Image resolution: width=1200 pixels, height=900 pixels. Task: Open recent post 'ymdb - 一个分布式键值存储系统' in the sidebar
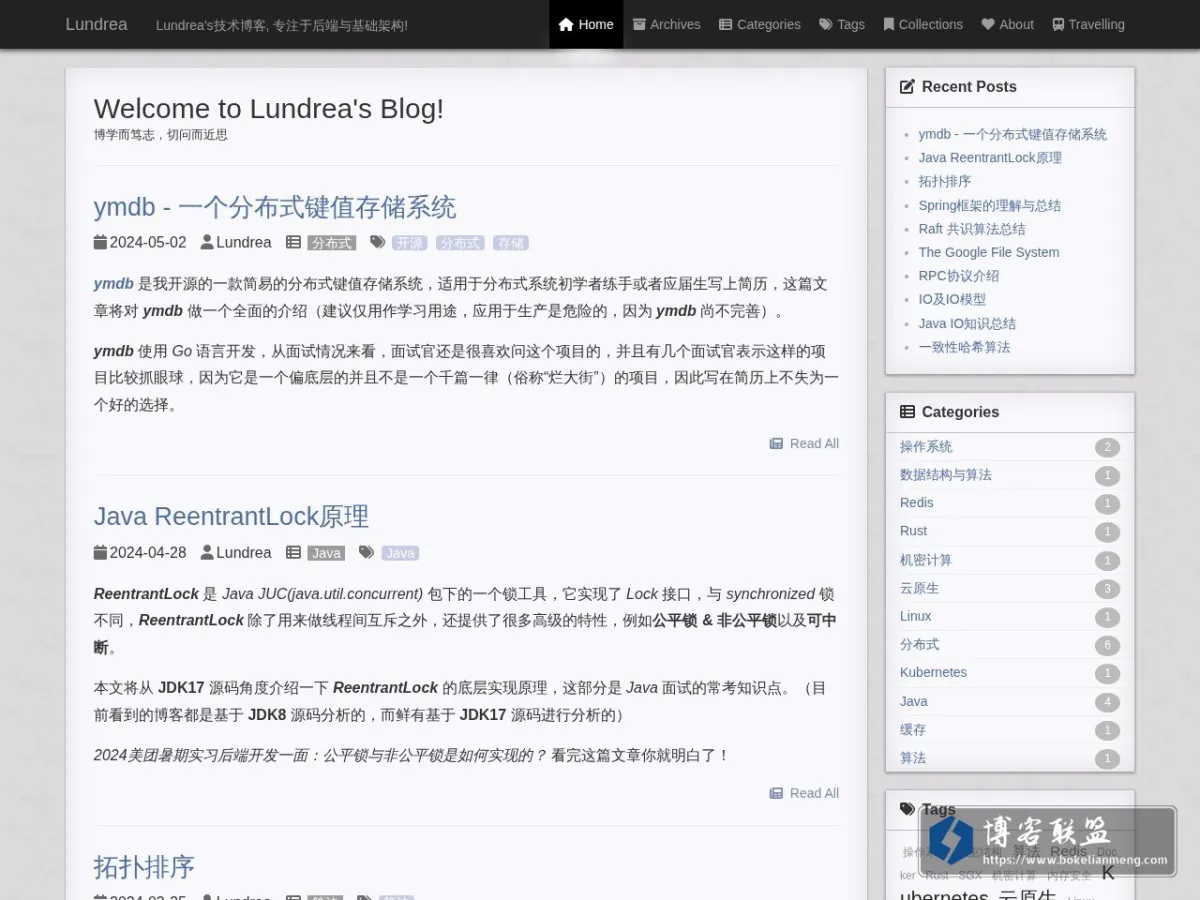1013,134
